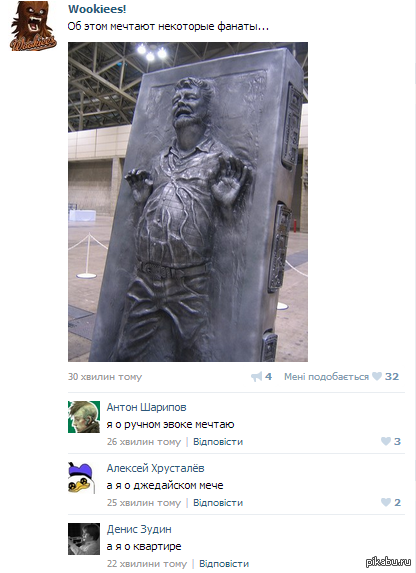Click the share megaphone icon
Image resolution: width=416 pixels, height=573 pixels.
(x=257, y=376)
